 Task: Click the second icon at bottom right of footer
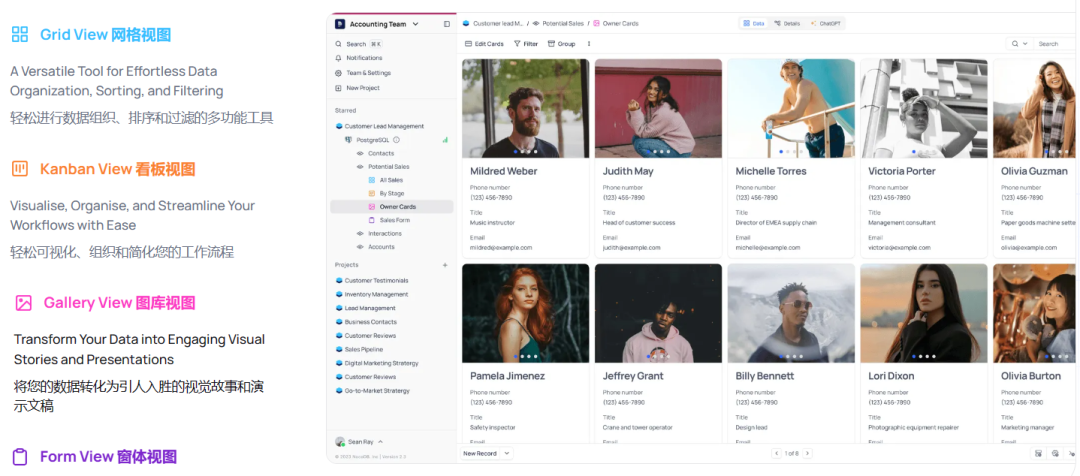click(x=1055, y=453)
